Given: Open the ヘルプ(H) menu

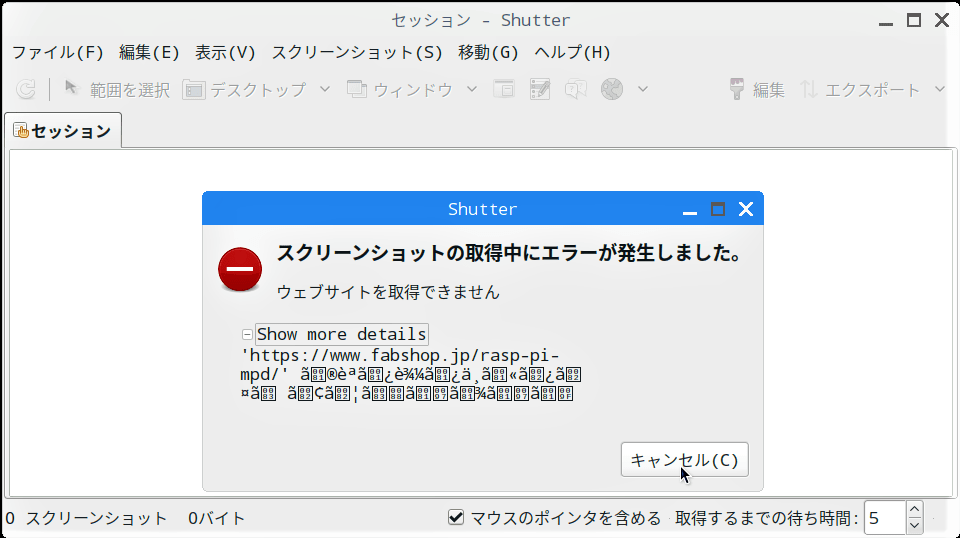Looking at the screenshot, I should pos(572,53).
